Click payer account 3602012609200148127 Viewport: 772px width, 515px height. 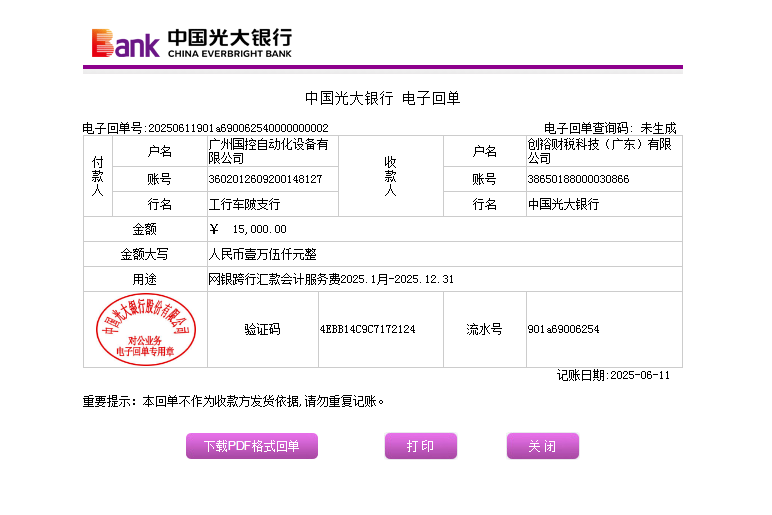coord(265,179)
